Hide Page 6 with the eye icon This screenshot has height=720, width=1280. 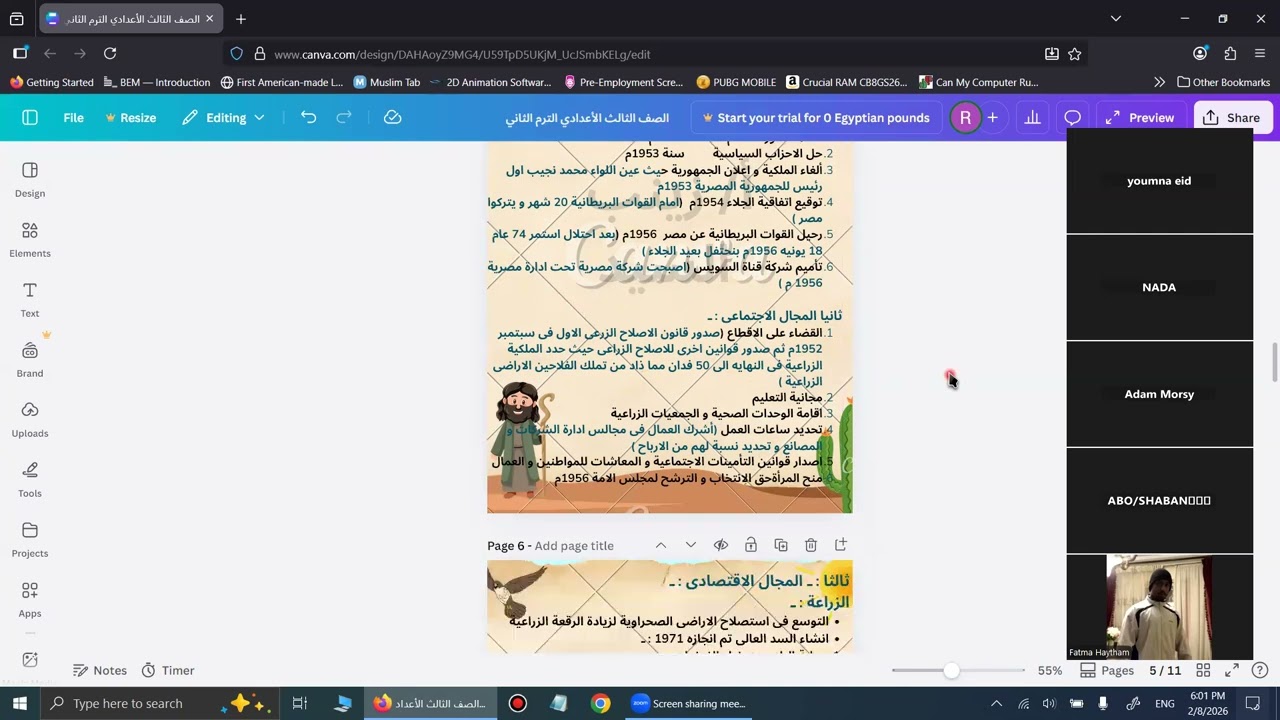[721, 545]
